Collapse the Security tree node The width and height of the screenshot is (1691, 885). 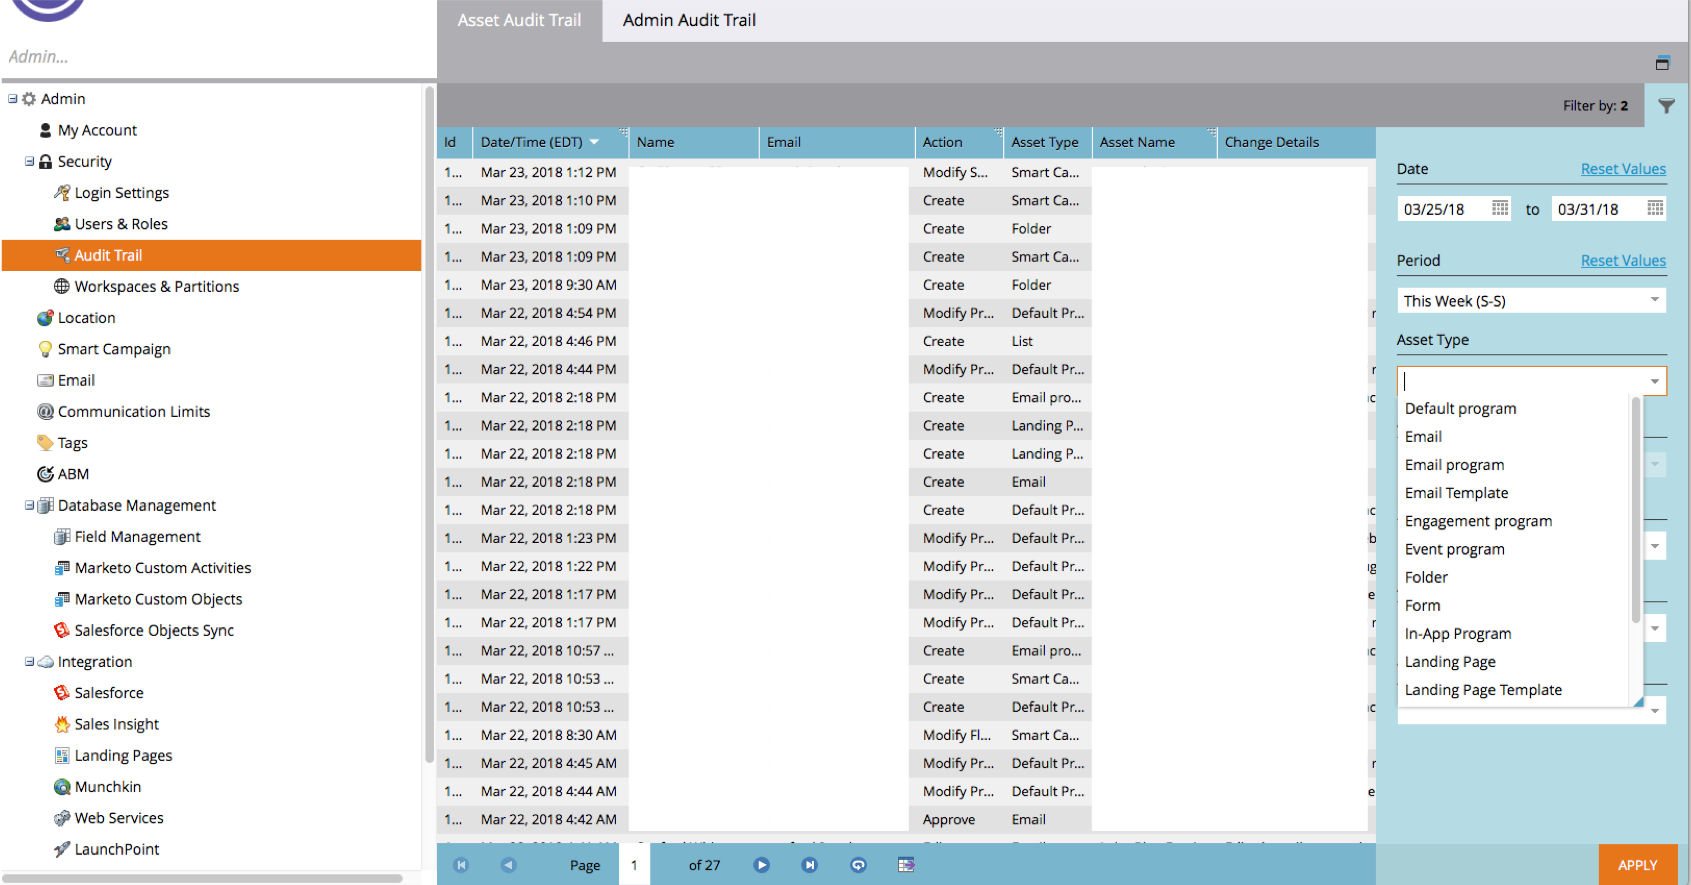pyautogui.click(x=30, y=161)
